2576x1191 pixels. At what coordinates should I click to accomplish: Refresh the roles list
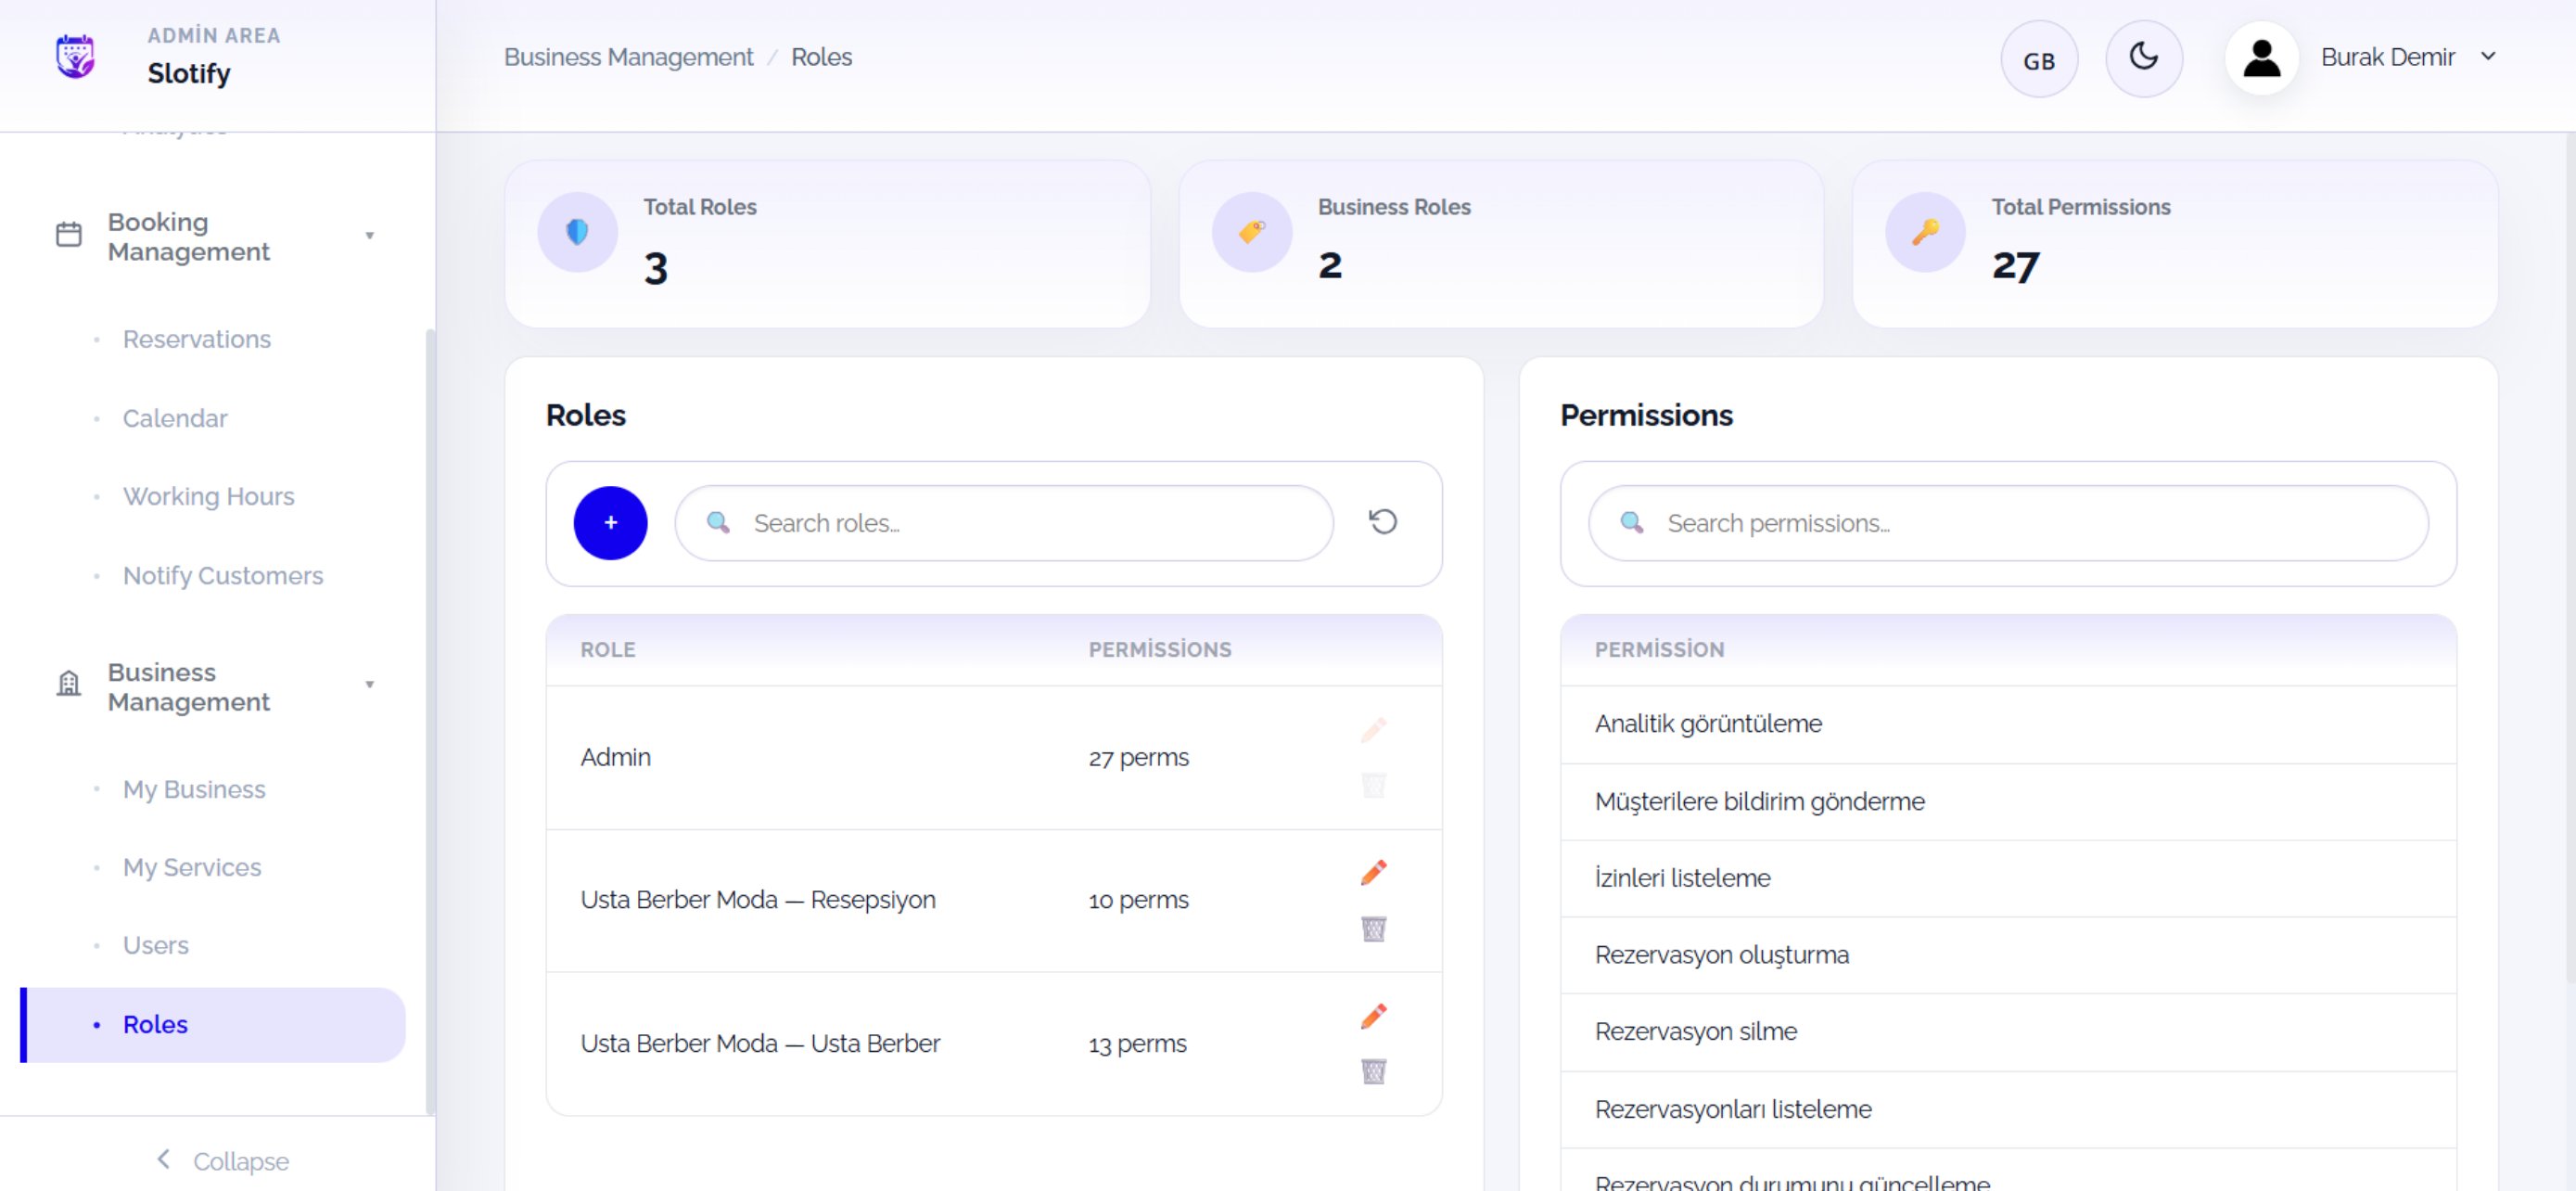[1382, 522]
